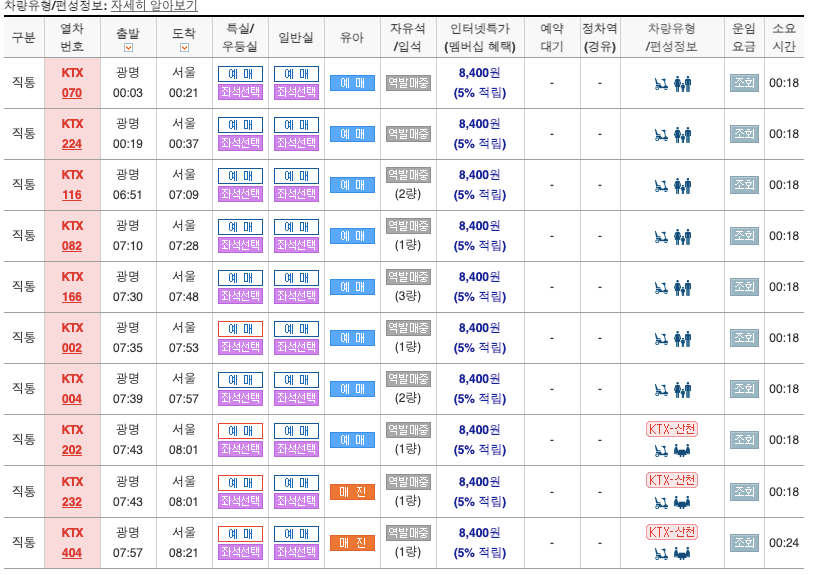Click table seat icon for KTX 232
Viewport: 816px width, 574px height.
(x=682, y=503)
